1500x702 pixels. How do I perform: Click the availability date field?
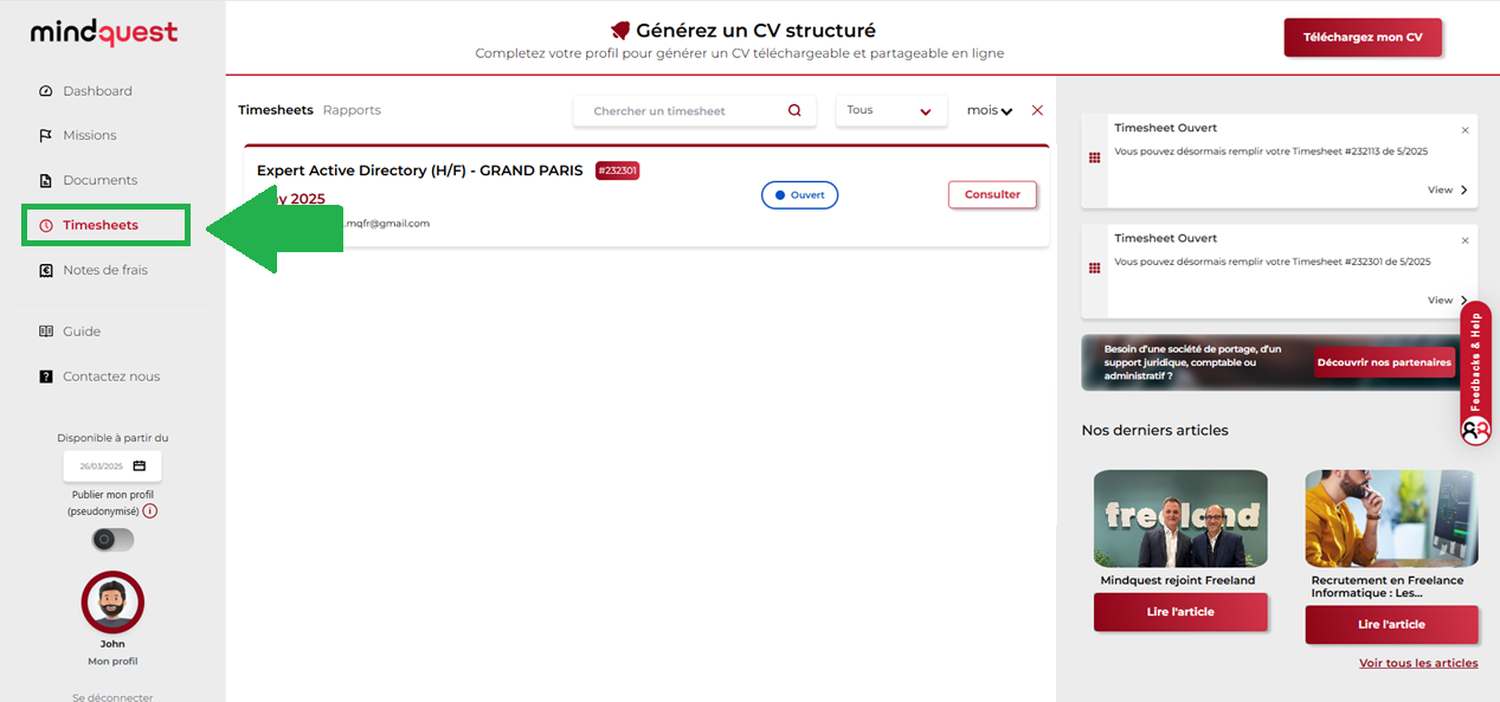(x=112, y=466)
